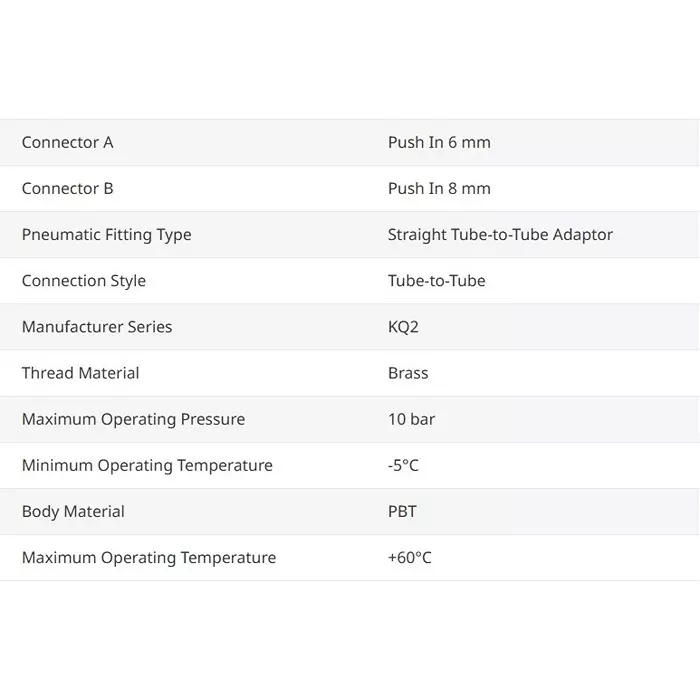Click the Pneumatic Fitting Type label
The height and width of the screenshot is (700, 700).
[x=106, y=234]
